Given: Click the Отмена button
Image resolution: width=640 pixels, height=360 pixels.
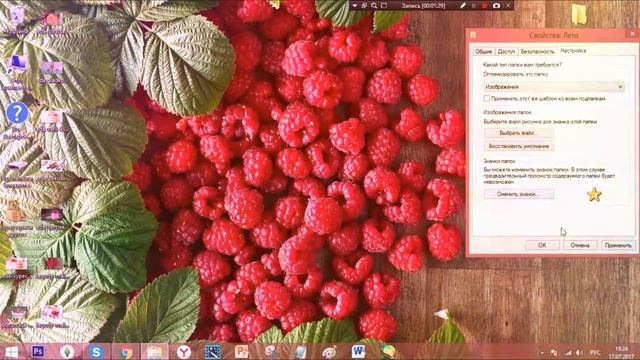Looking at the screenshot, I should pos(580,245).
